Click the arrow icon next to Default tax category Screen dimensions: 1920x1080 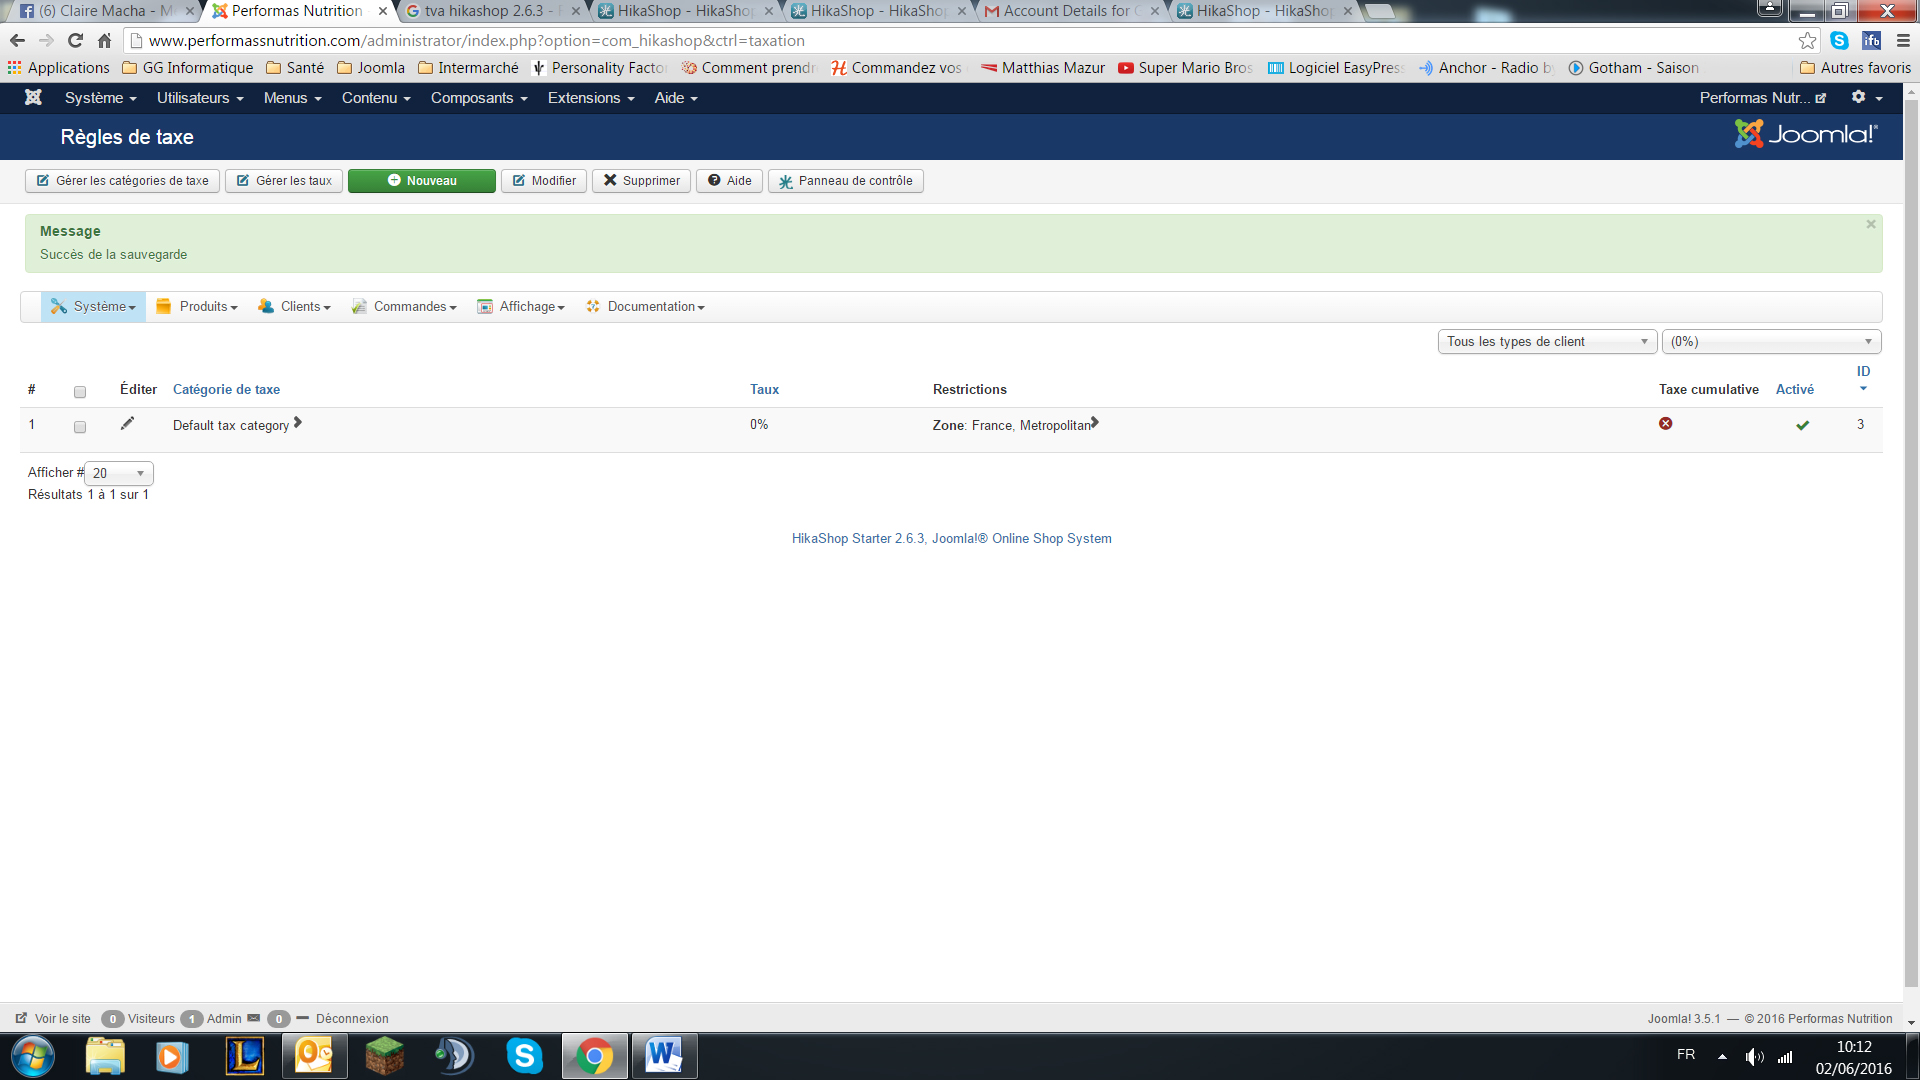(x=298, y=423)
